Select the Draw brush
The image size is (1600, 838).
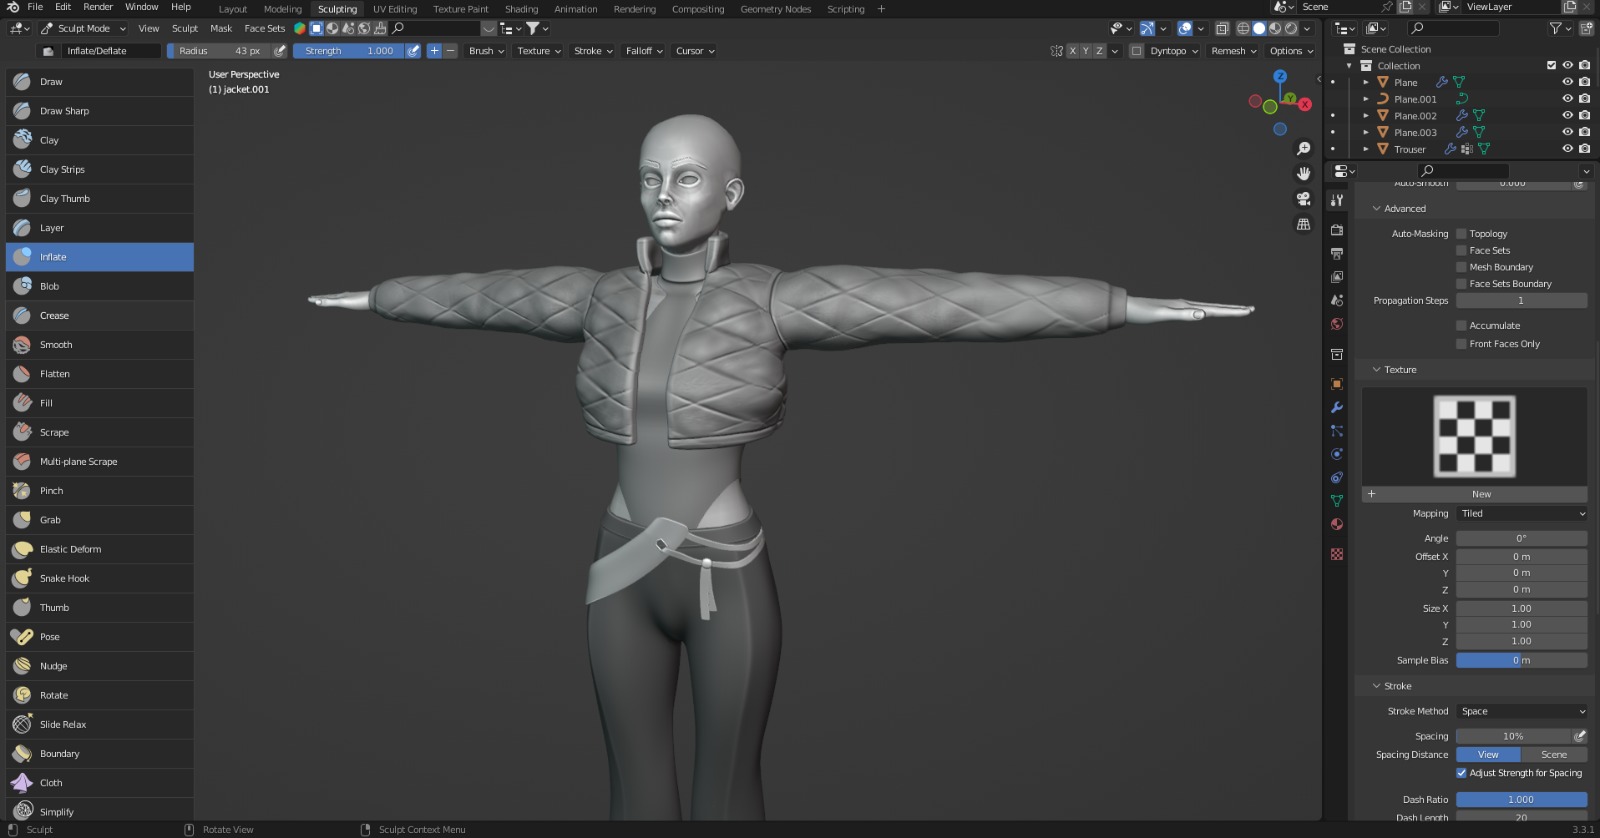100,82
